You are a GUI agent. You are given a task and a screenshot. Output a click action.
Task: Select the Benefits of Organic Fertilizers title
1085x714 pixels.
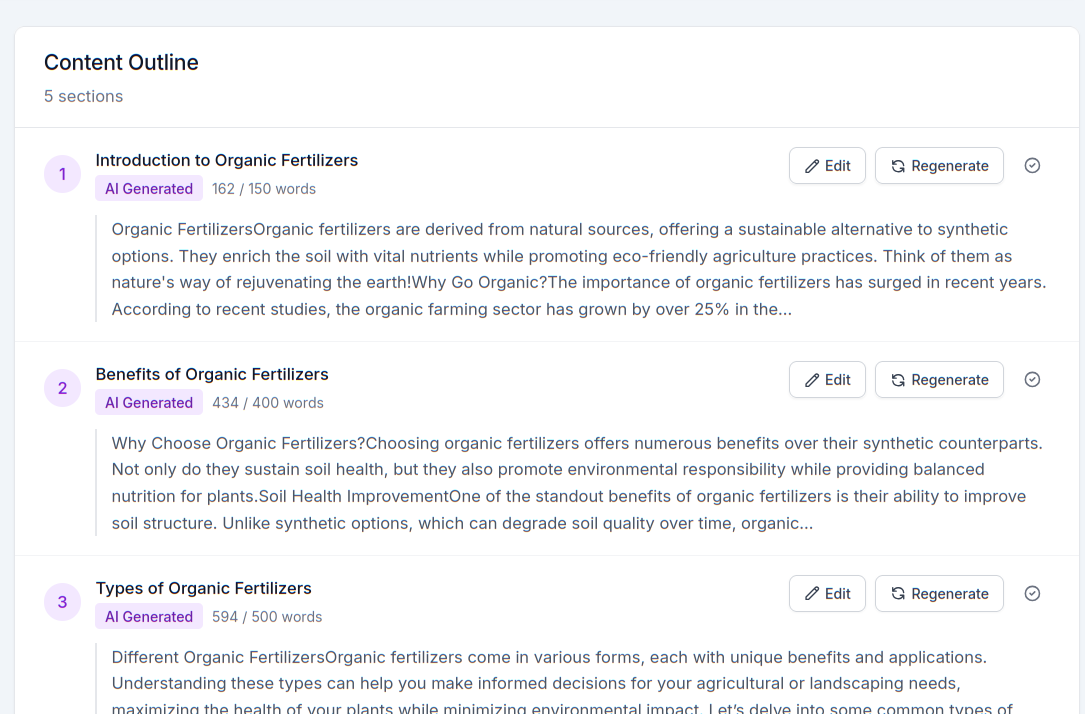(212, 374)
